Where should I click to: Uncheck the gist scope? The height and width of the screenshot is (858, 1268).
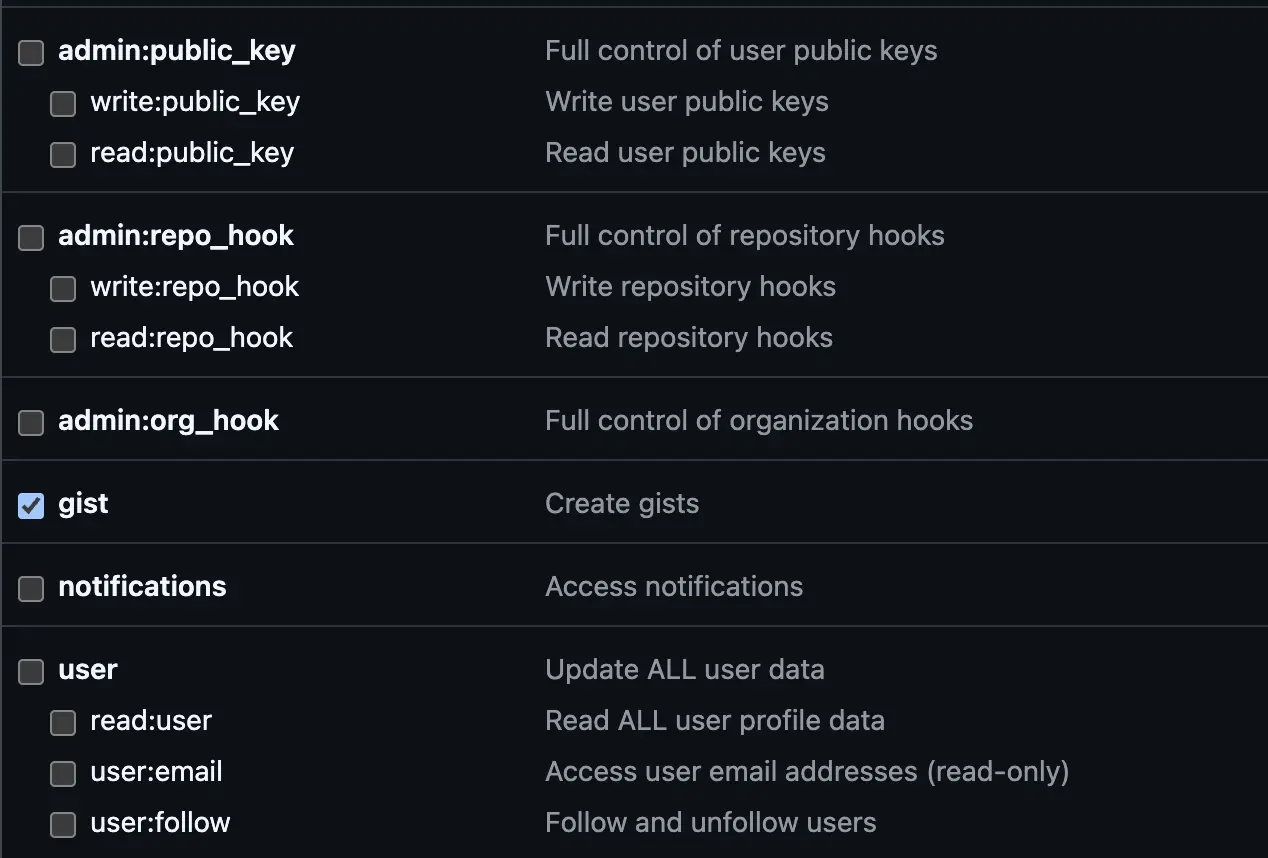point(30,505)
